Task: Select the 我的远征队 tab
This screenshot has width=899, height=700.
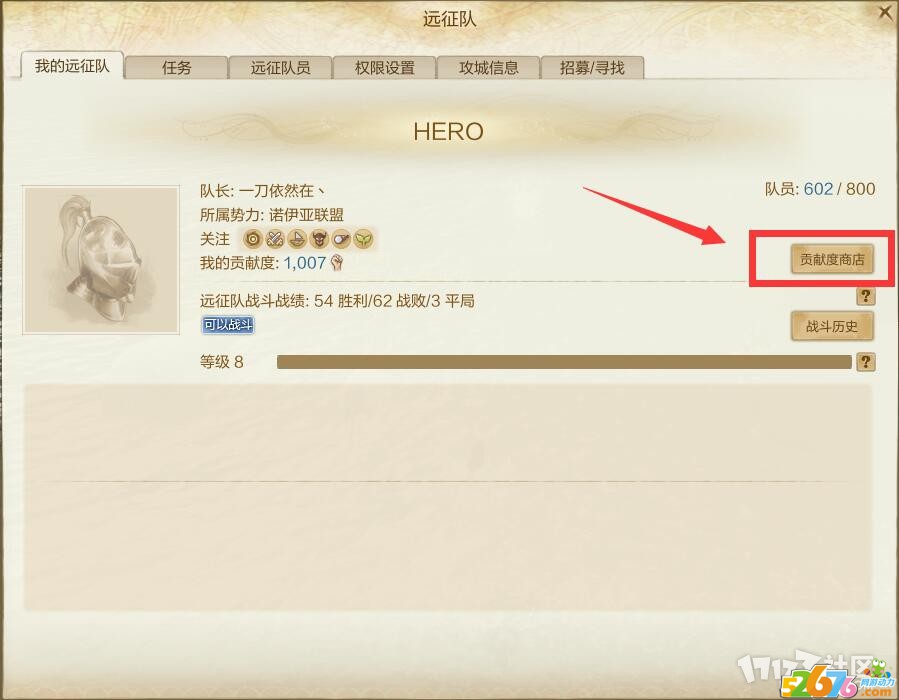Action: pos(72,65)
